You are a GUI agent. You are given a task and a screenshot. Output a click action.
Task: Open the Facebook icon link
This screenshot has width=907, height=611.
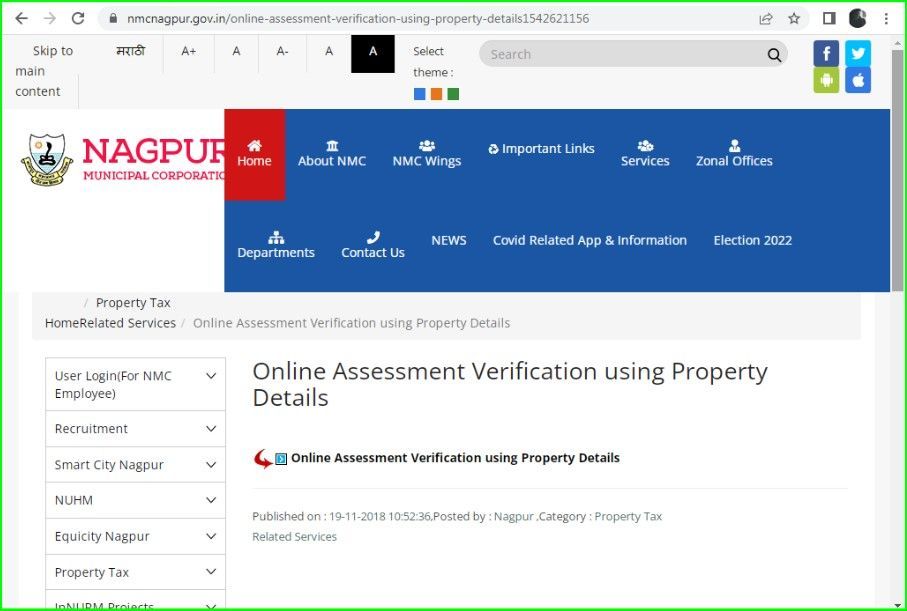[x=825, y=53]
